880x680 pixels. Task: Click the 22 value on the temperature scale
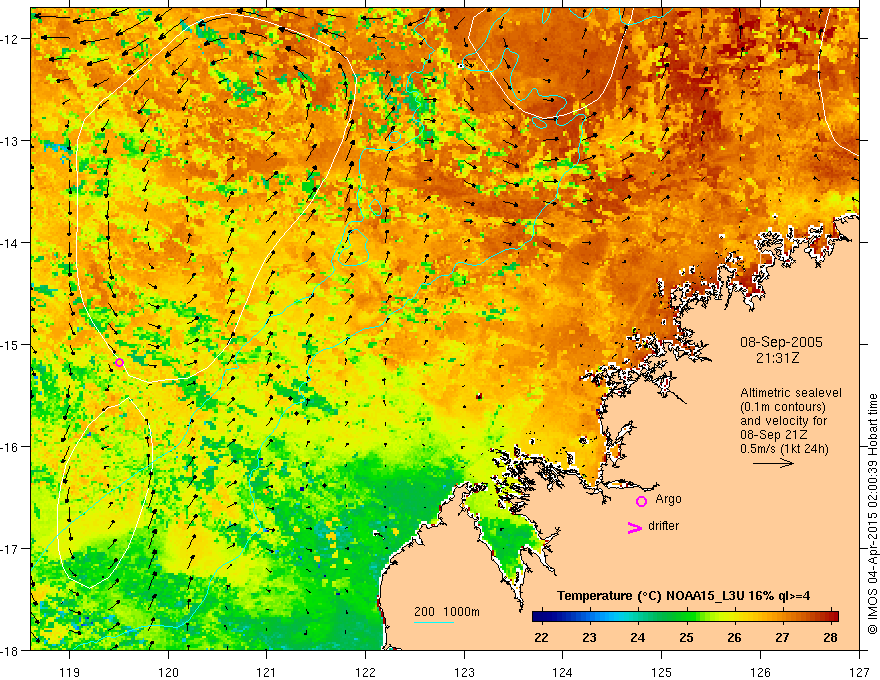coord(541,637)
